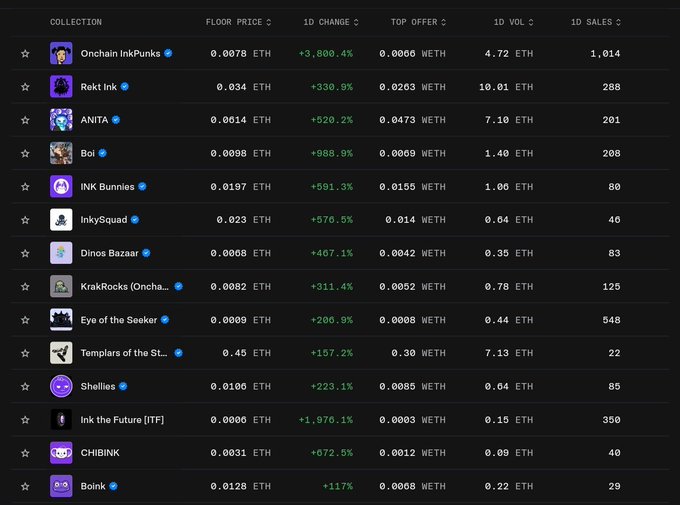The width and height of the screenshot is (680, 505).
Task: Open Ink the Future [ITF] avatar
Action: tap(61, 420)
